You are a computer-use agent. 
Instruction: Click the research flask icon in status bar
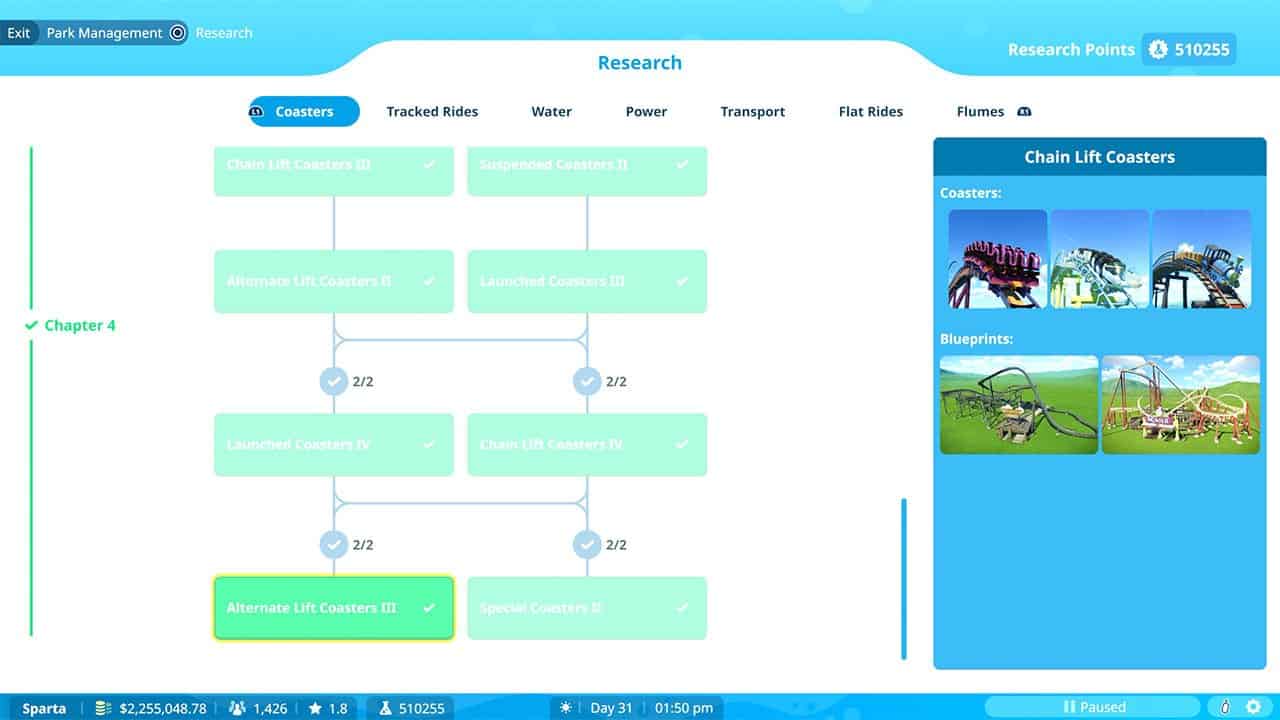click(385, 708)
